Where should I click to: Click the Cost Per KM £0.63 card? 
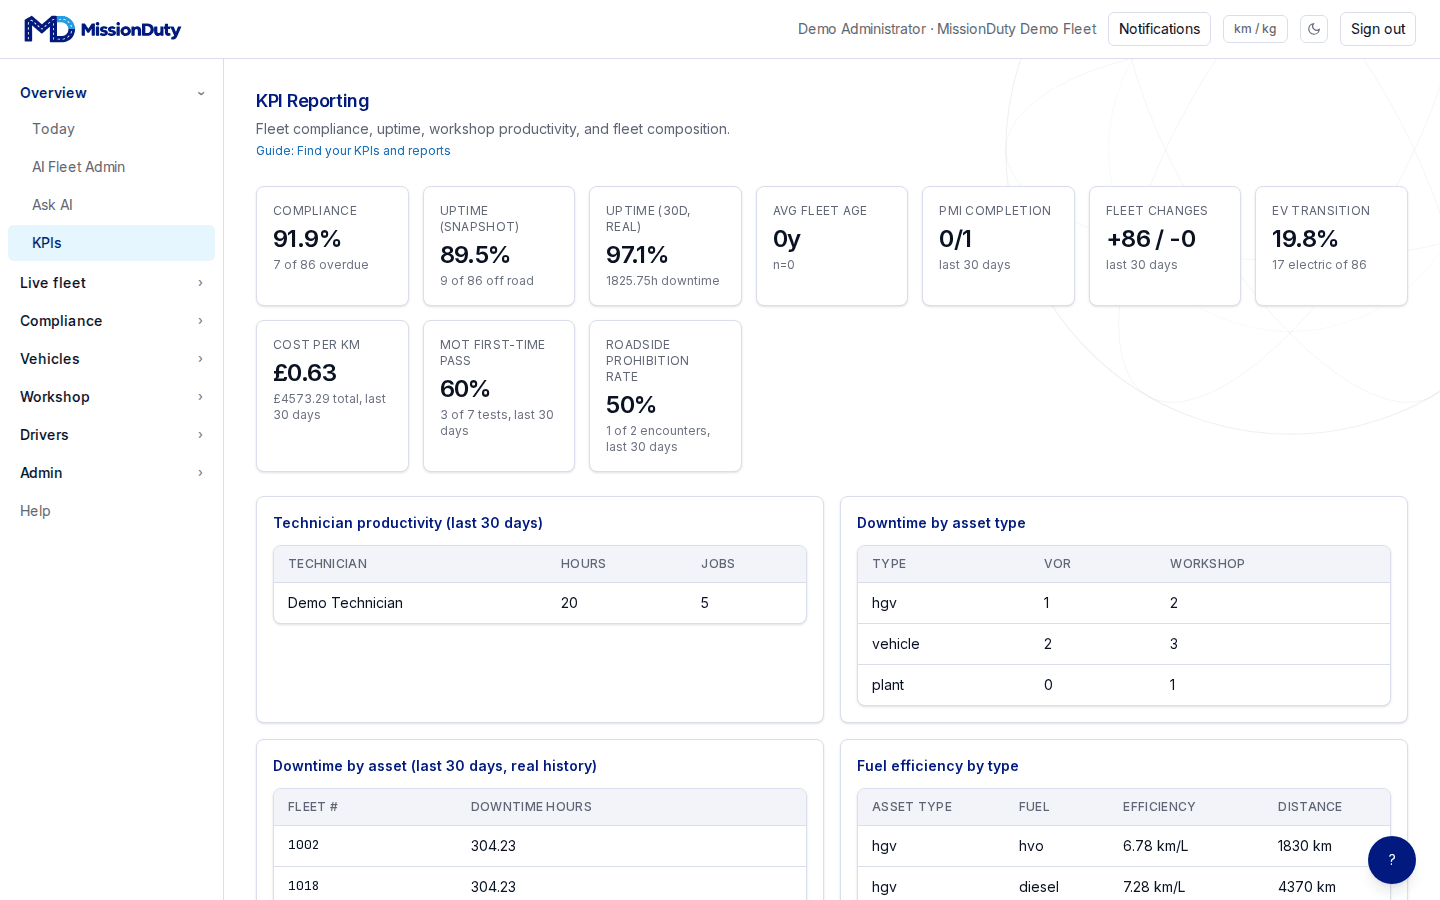point(332,396)
